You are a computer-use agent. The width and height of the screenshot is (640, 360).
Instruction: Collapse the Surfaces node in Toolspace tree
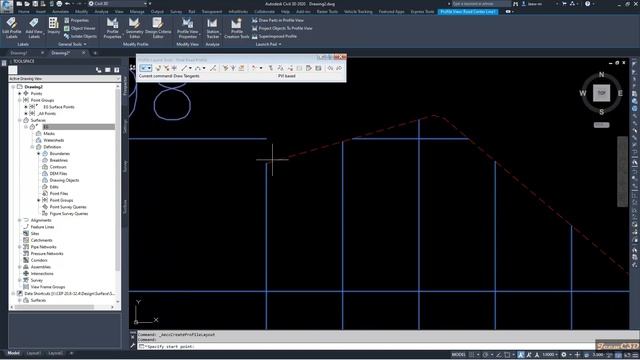click(x=19, y=120)
